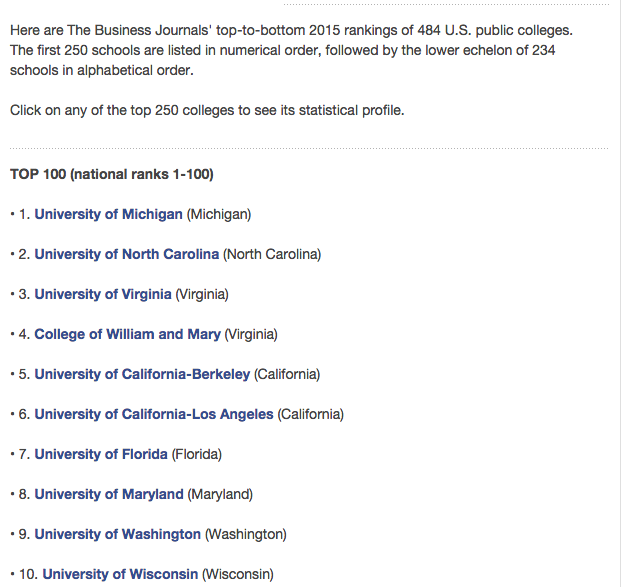
Task: Click the (Michigan) state label
Action: point(219,214)
